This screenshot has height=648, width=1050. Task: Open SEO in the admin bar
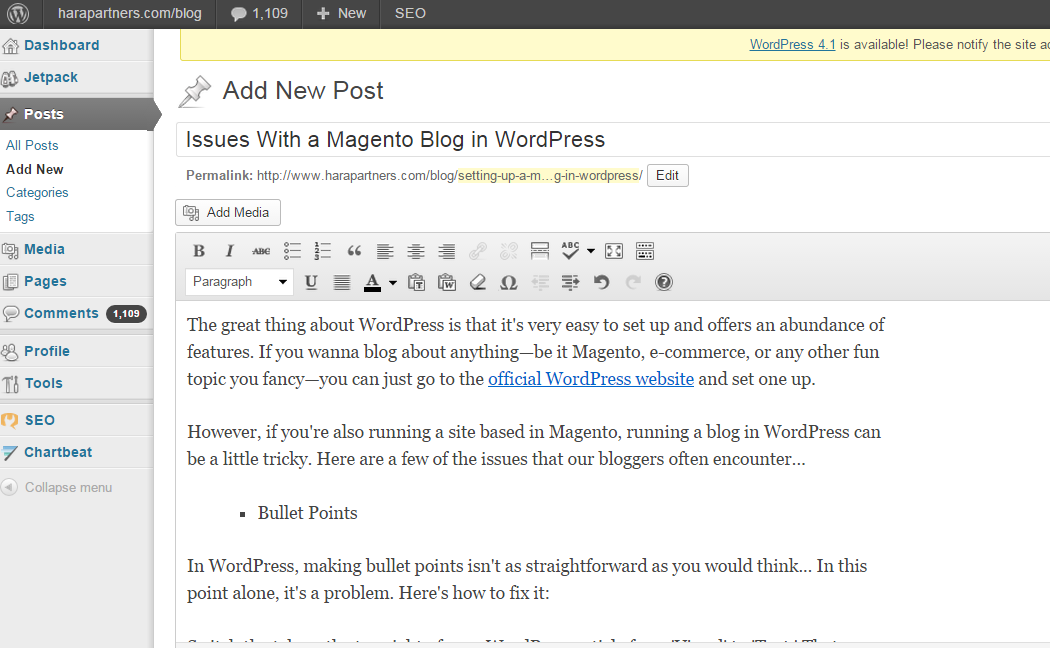coord(410,13)
